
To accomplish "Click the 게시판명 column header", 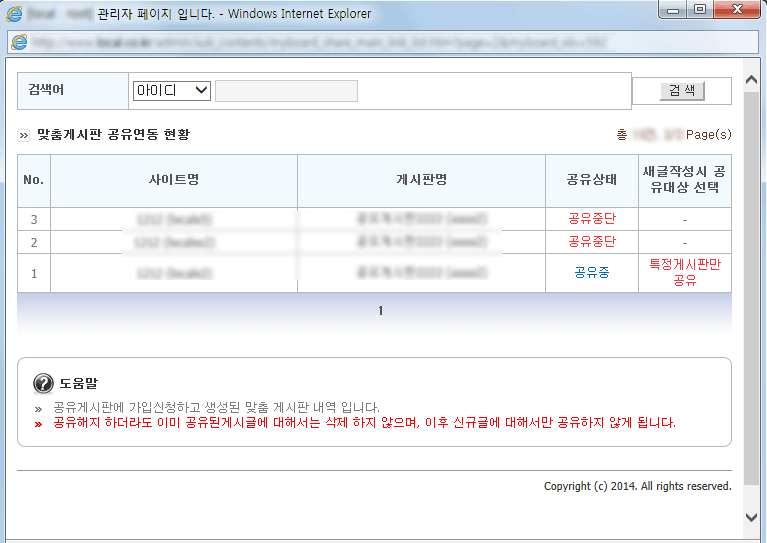I will (x=421, y=180).
